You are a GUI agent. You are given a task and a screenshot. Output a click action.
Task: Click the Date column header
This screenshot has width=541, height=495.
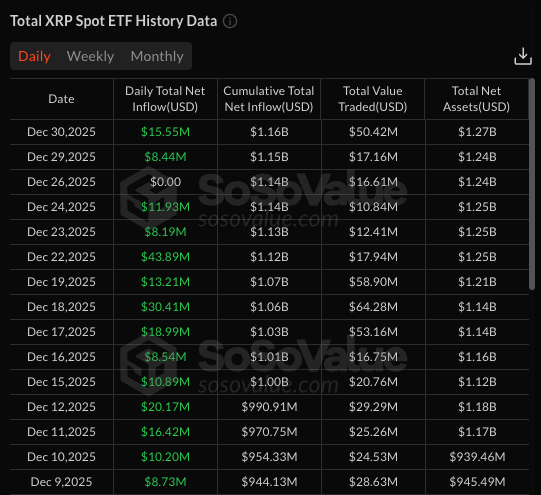61,99
